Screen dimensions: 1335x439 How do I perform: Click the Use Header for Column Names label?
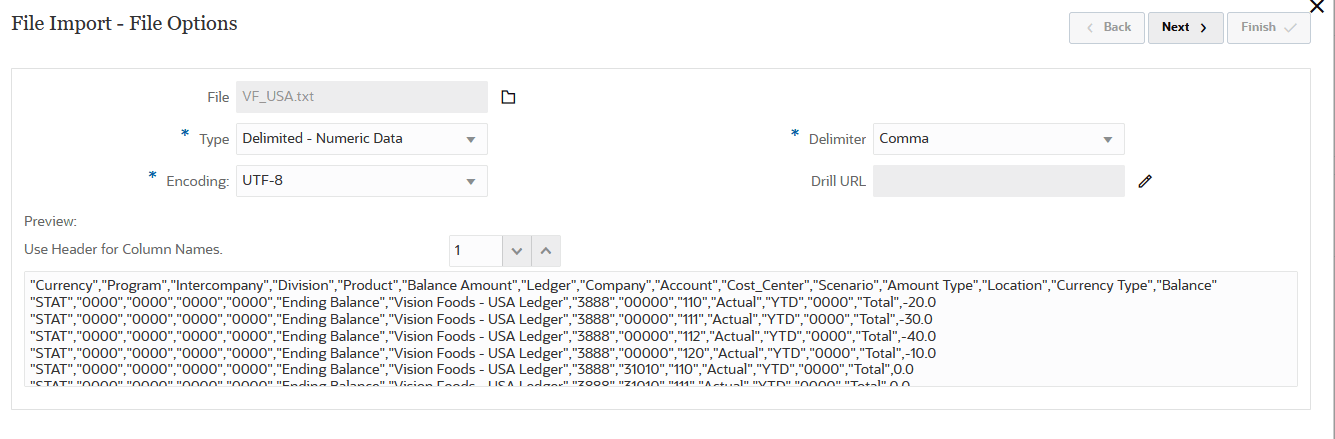pyautogui.click(x=123, y=249)
